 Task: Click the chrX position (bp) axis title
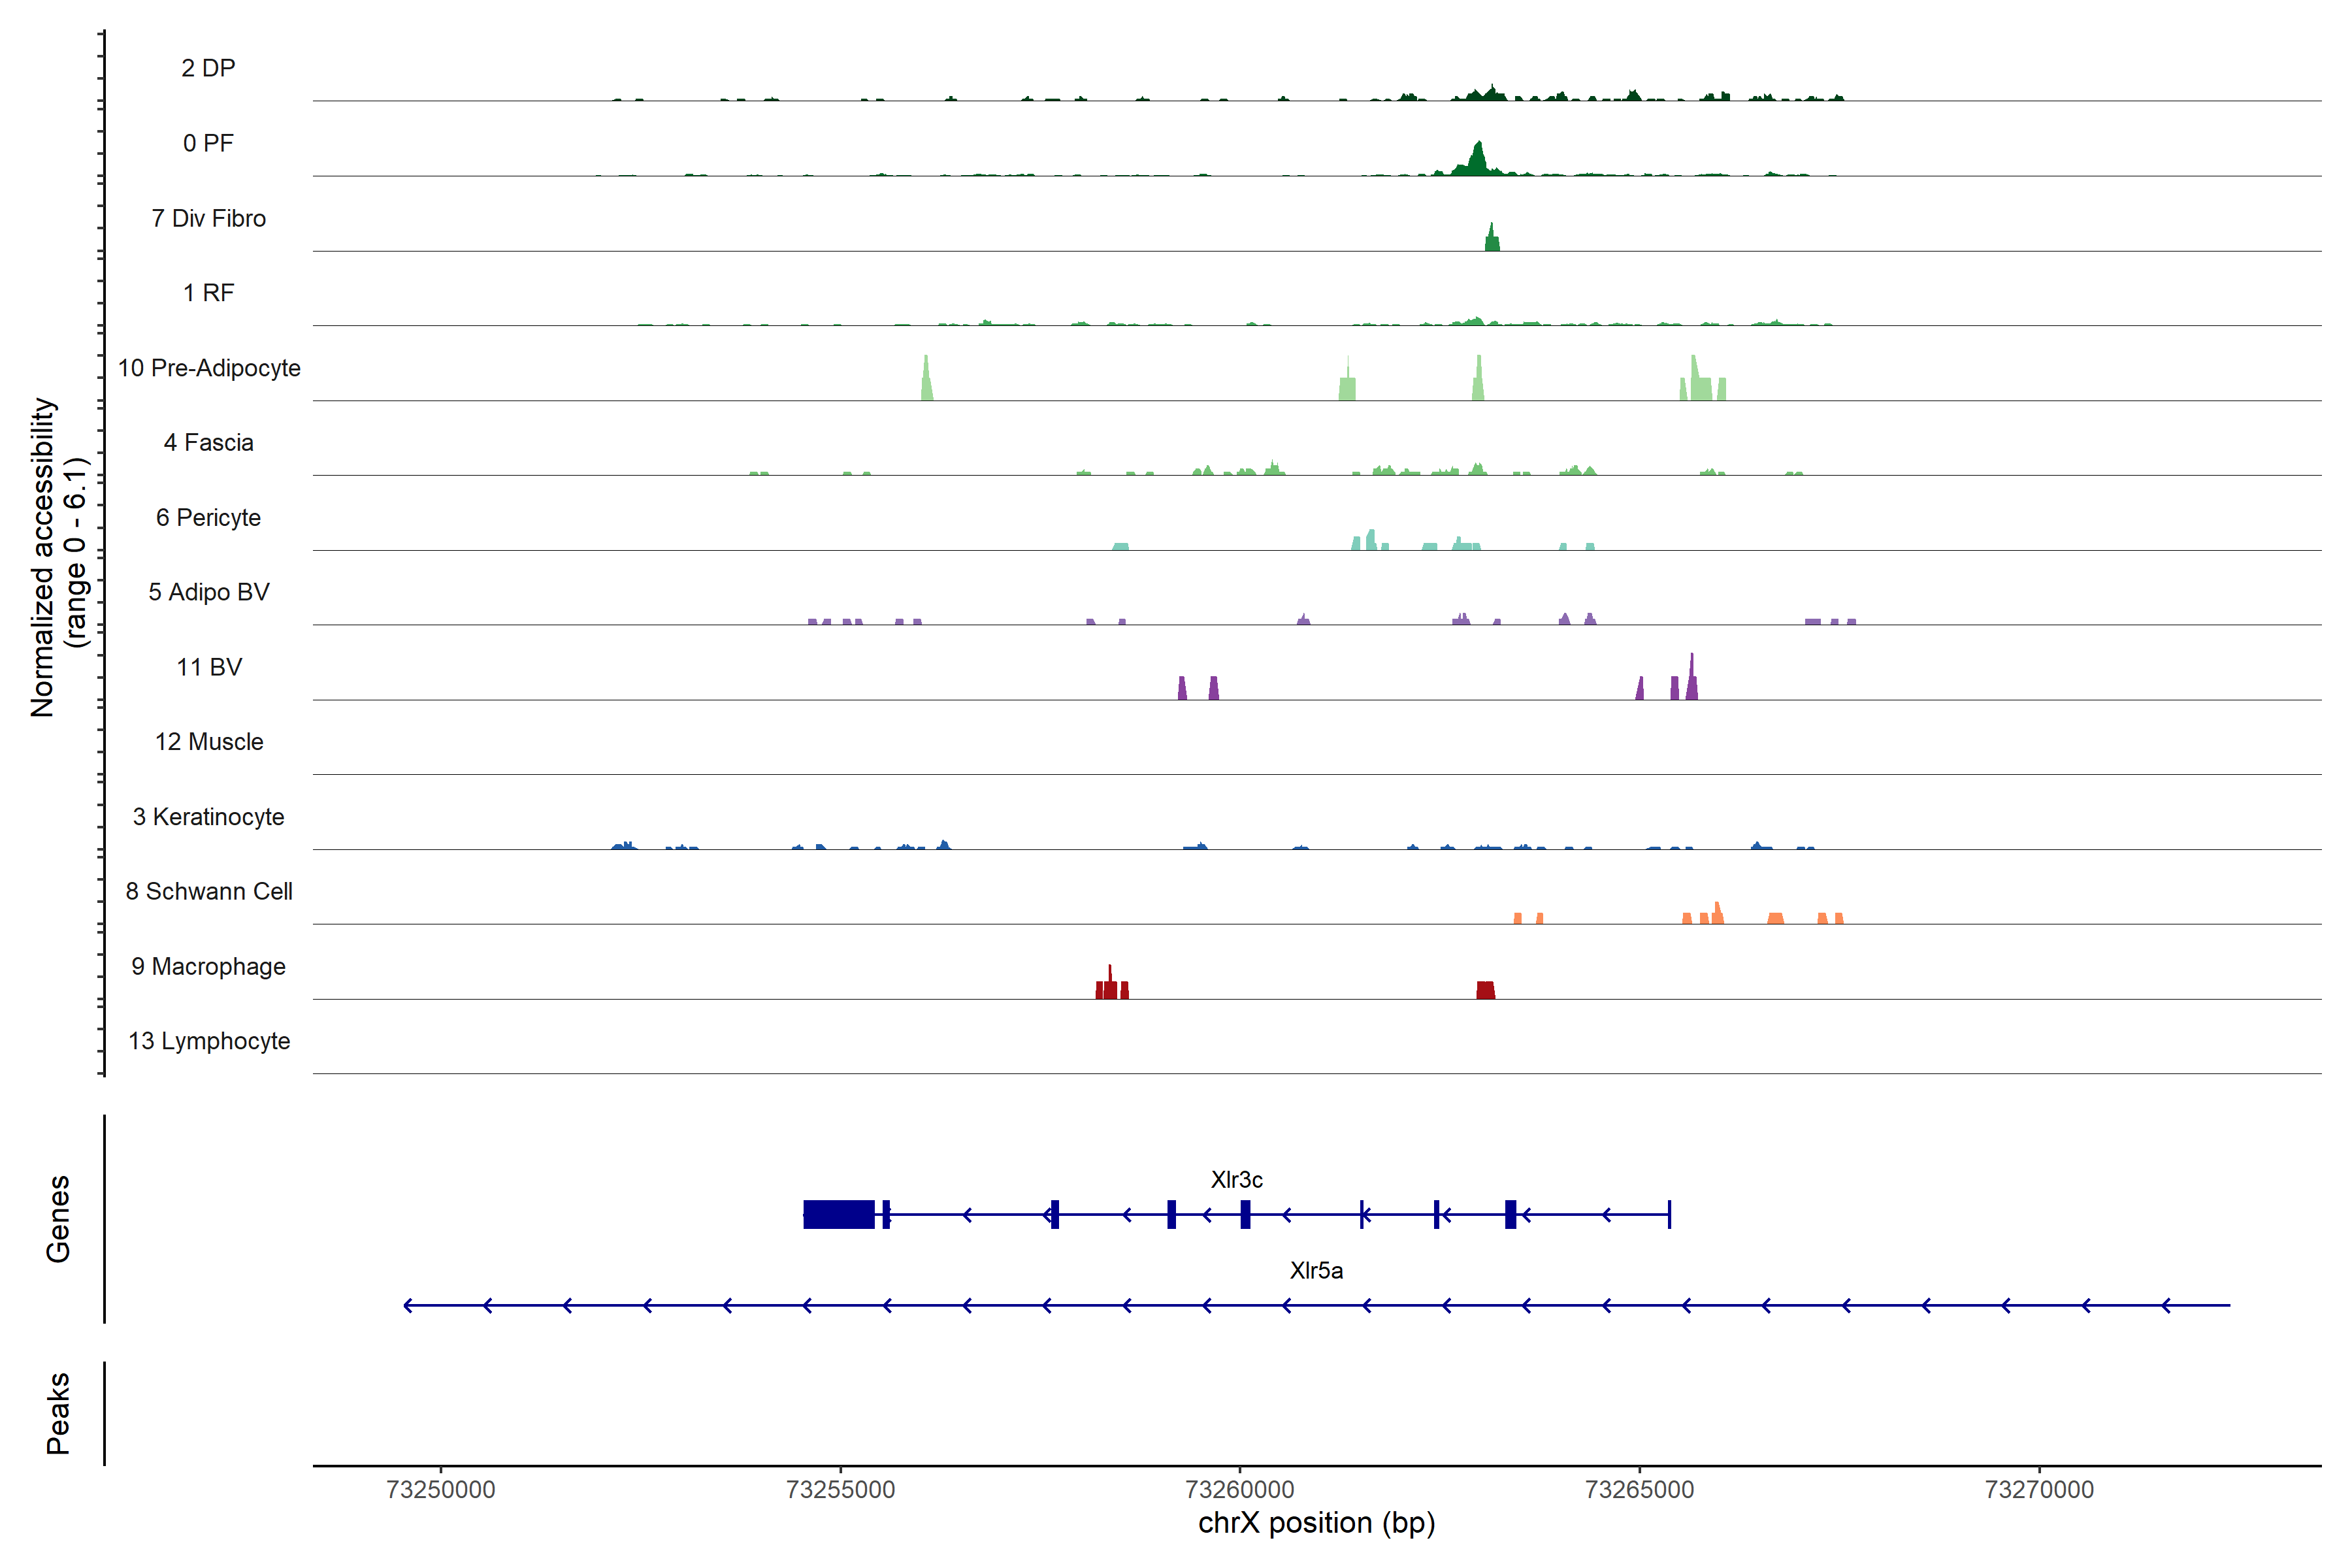[1316, 1523]
